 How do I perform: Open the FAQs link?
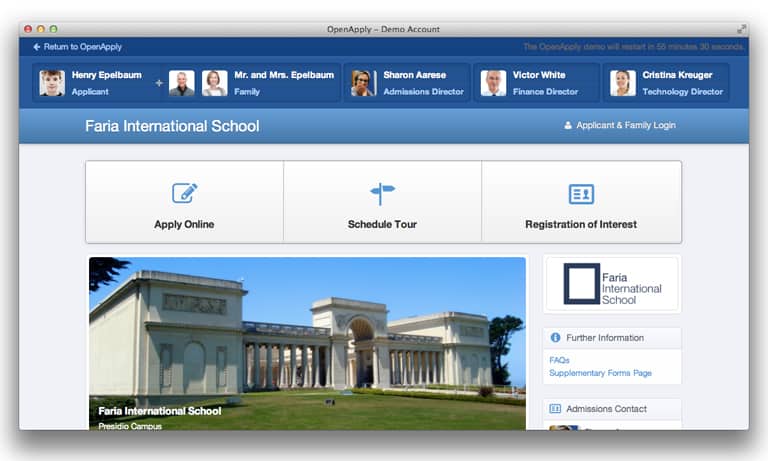pyautogui.click(x=559, y=360)
